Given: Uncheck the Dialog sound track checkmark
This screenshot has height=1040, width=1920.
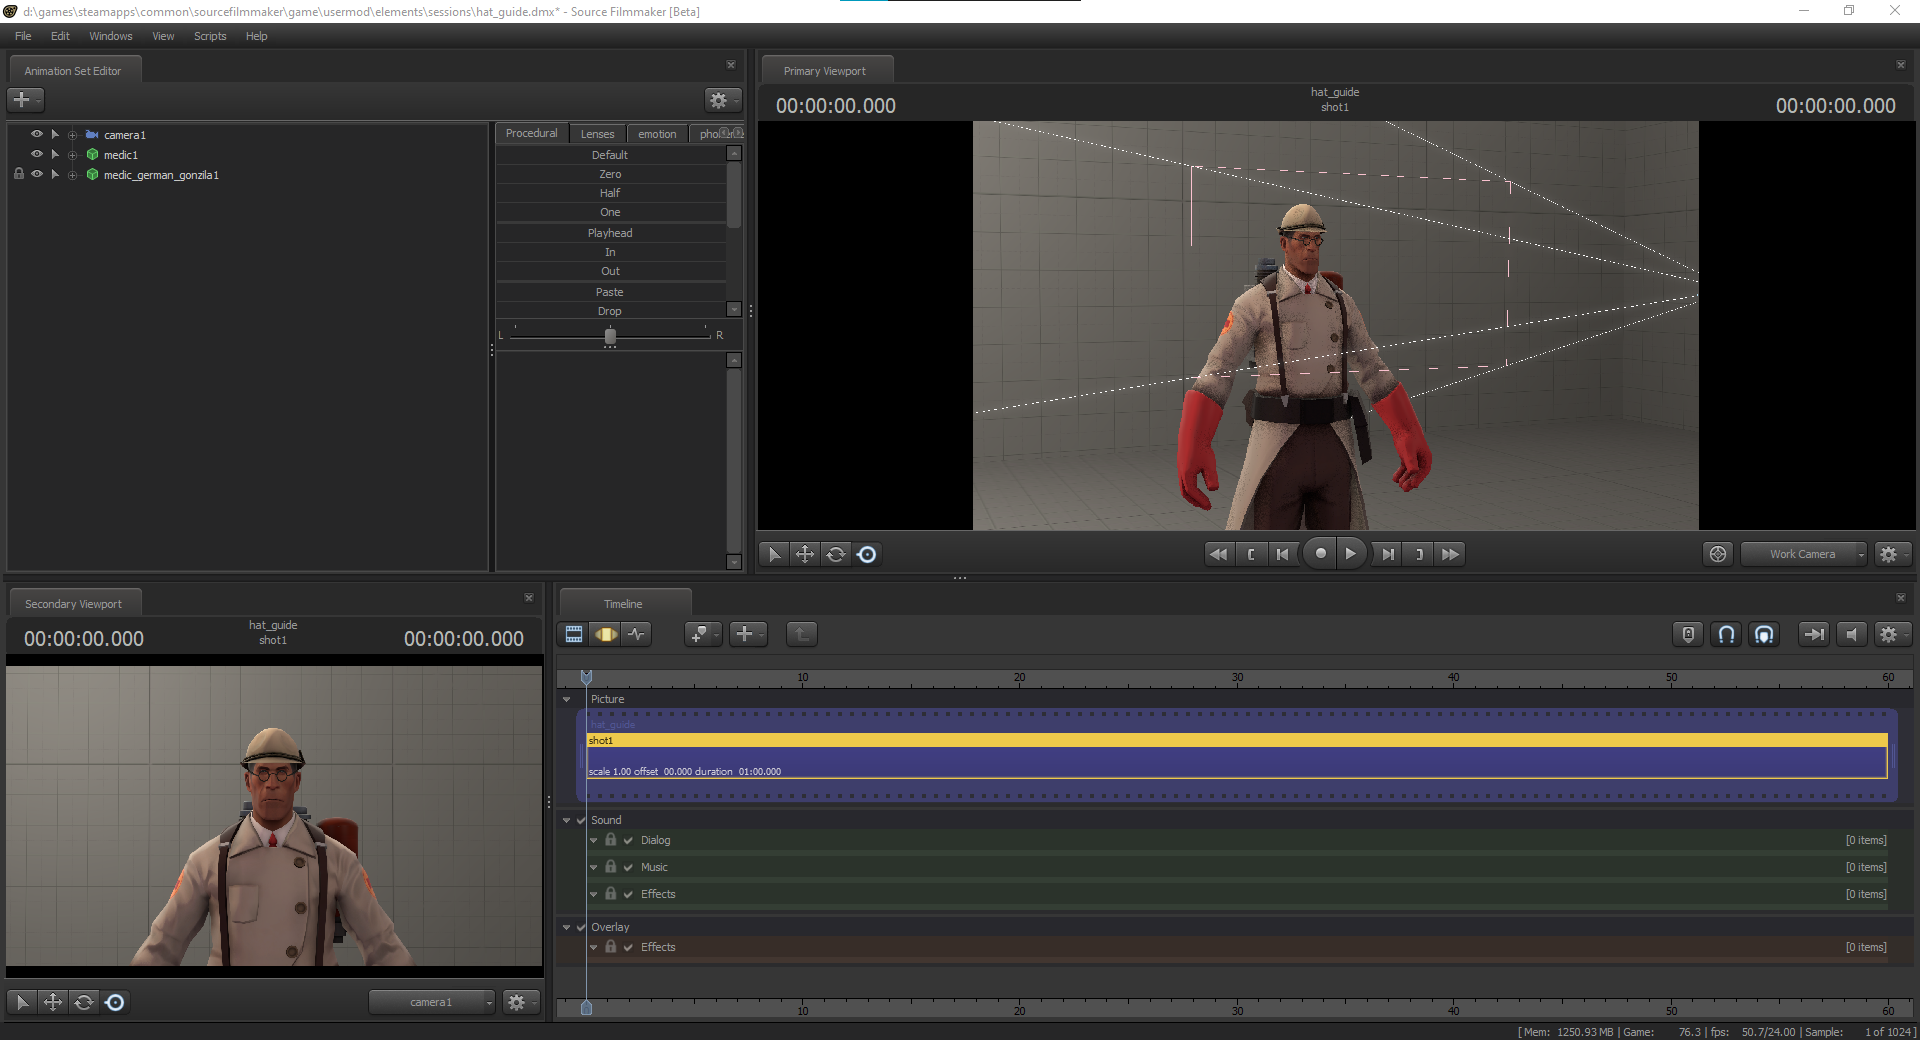Looking at the screenshot, I should click(628, 841).
